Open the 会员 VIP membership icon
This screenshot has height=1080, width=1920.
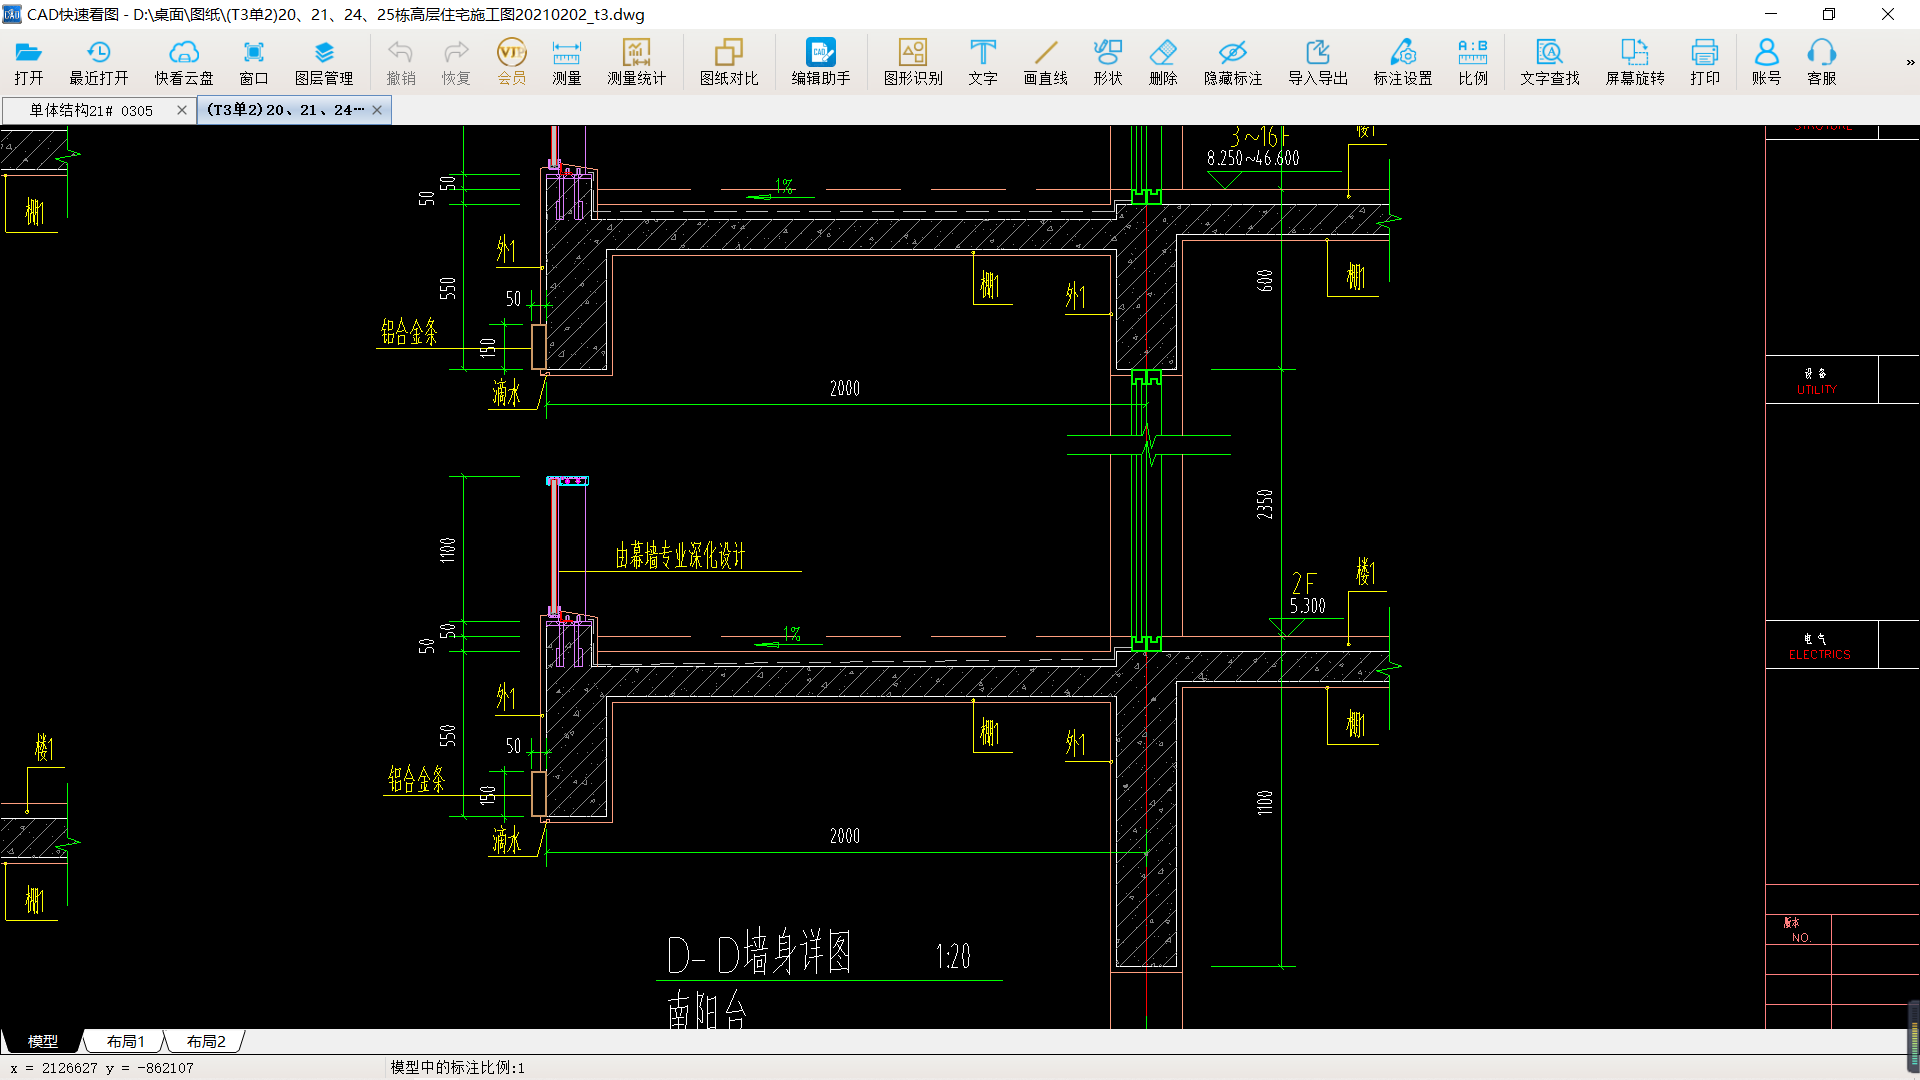[x=511, y=62]
